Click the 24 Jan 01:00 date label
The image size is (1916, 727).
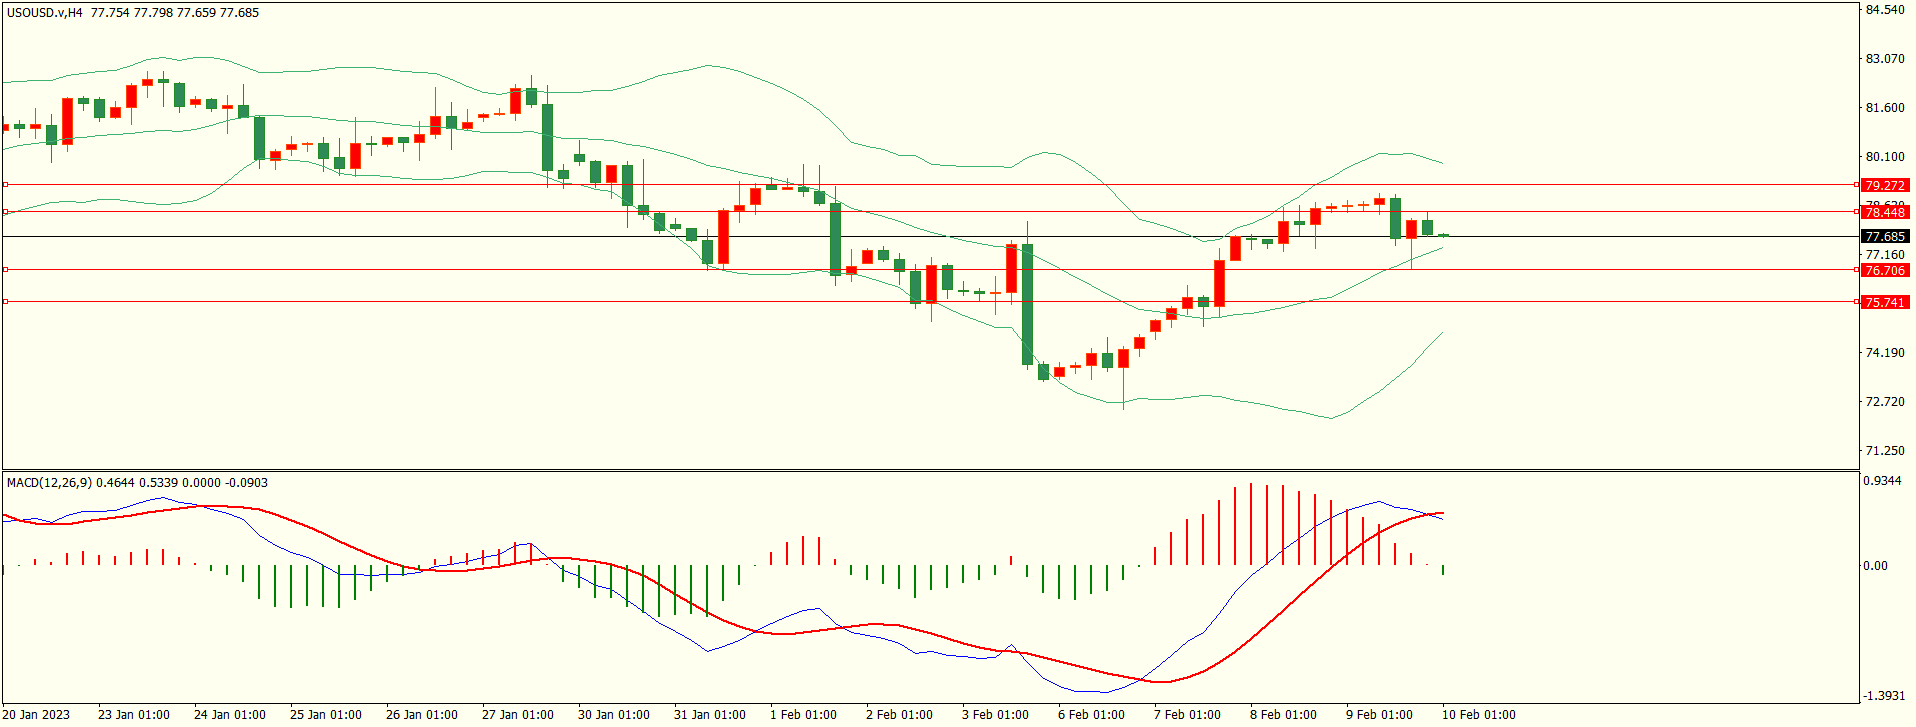[230, 715]
